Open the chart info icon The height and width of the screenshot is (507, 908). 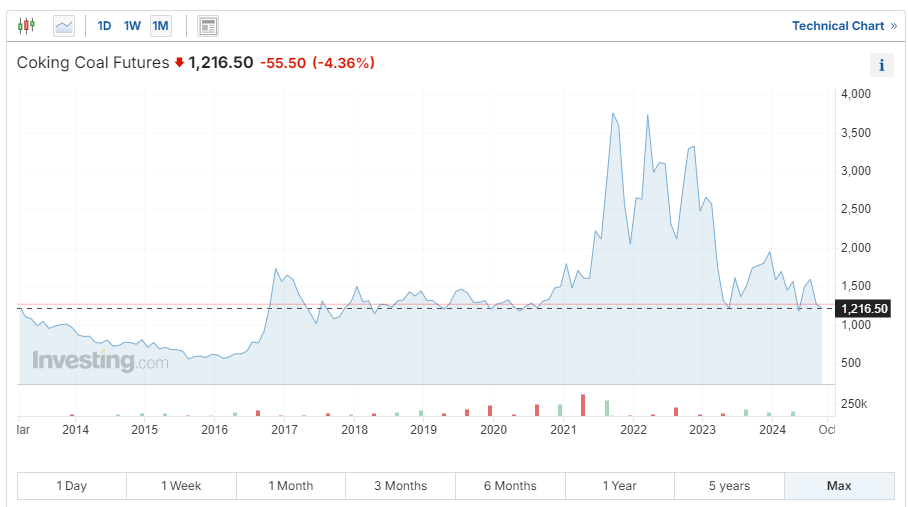tap(881, 65)
